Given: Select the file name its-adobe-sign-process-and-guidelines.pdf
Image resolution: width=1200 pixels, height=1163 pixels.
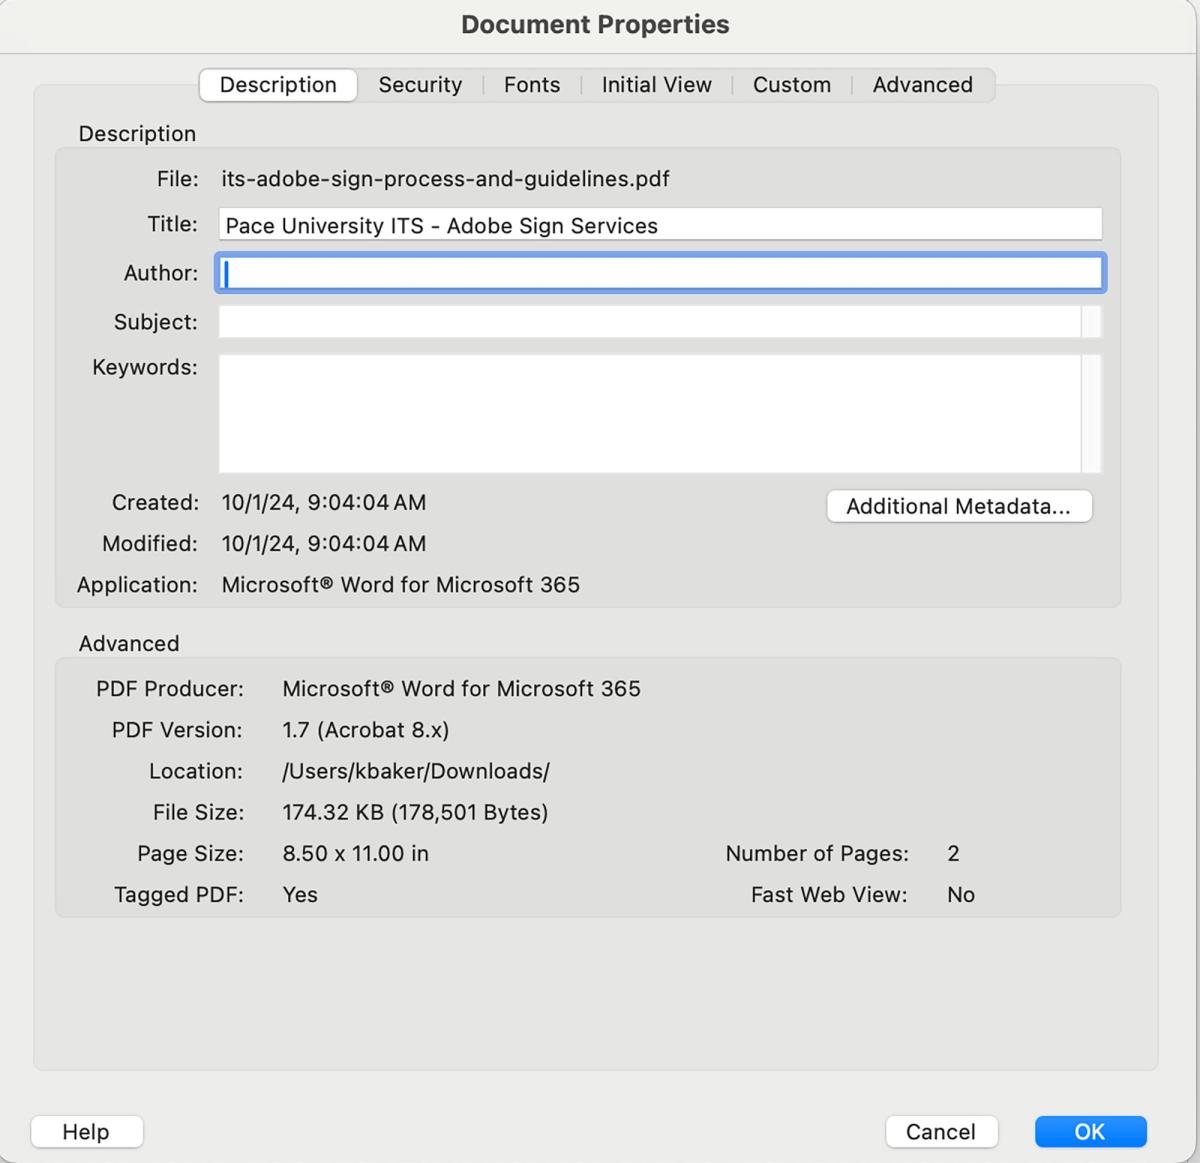Looking at the screenshot, I should click(445, 179).
